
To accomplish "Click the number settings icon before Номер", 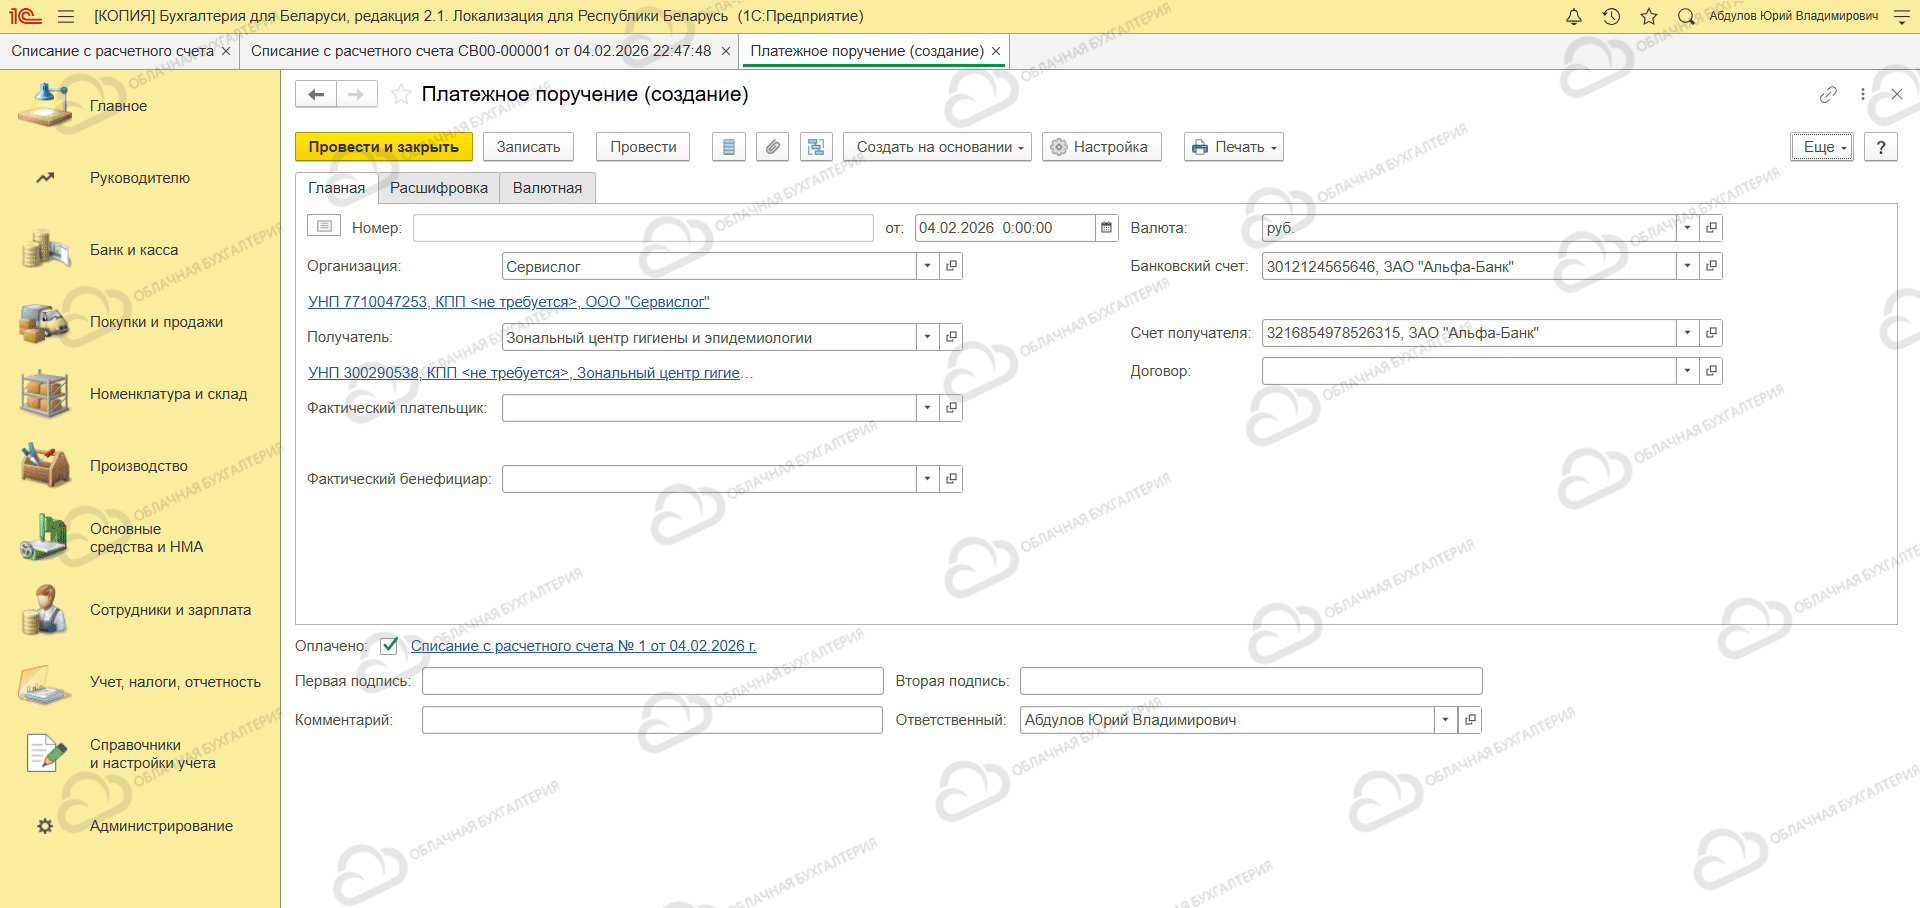I will pyautogui.click(x=324, y=226).
